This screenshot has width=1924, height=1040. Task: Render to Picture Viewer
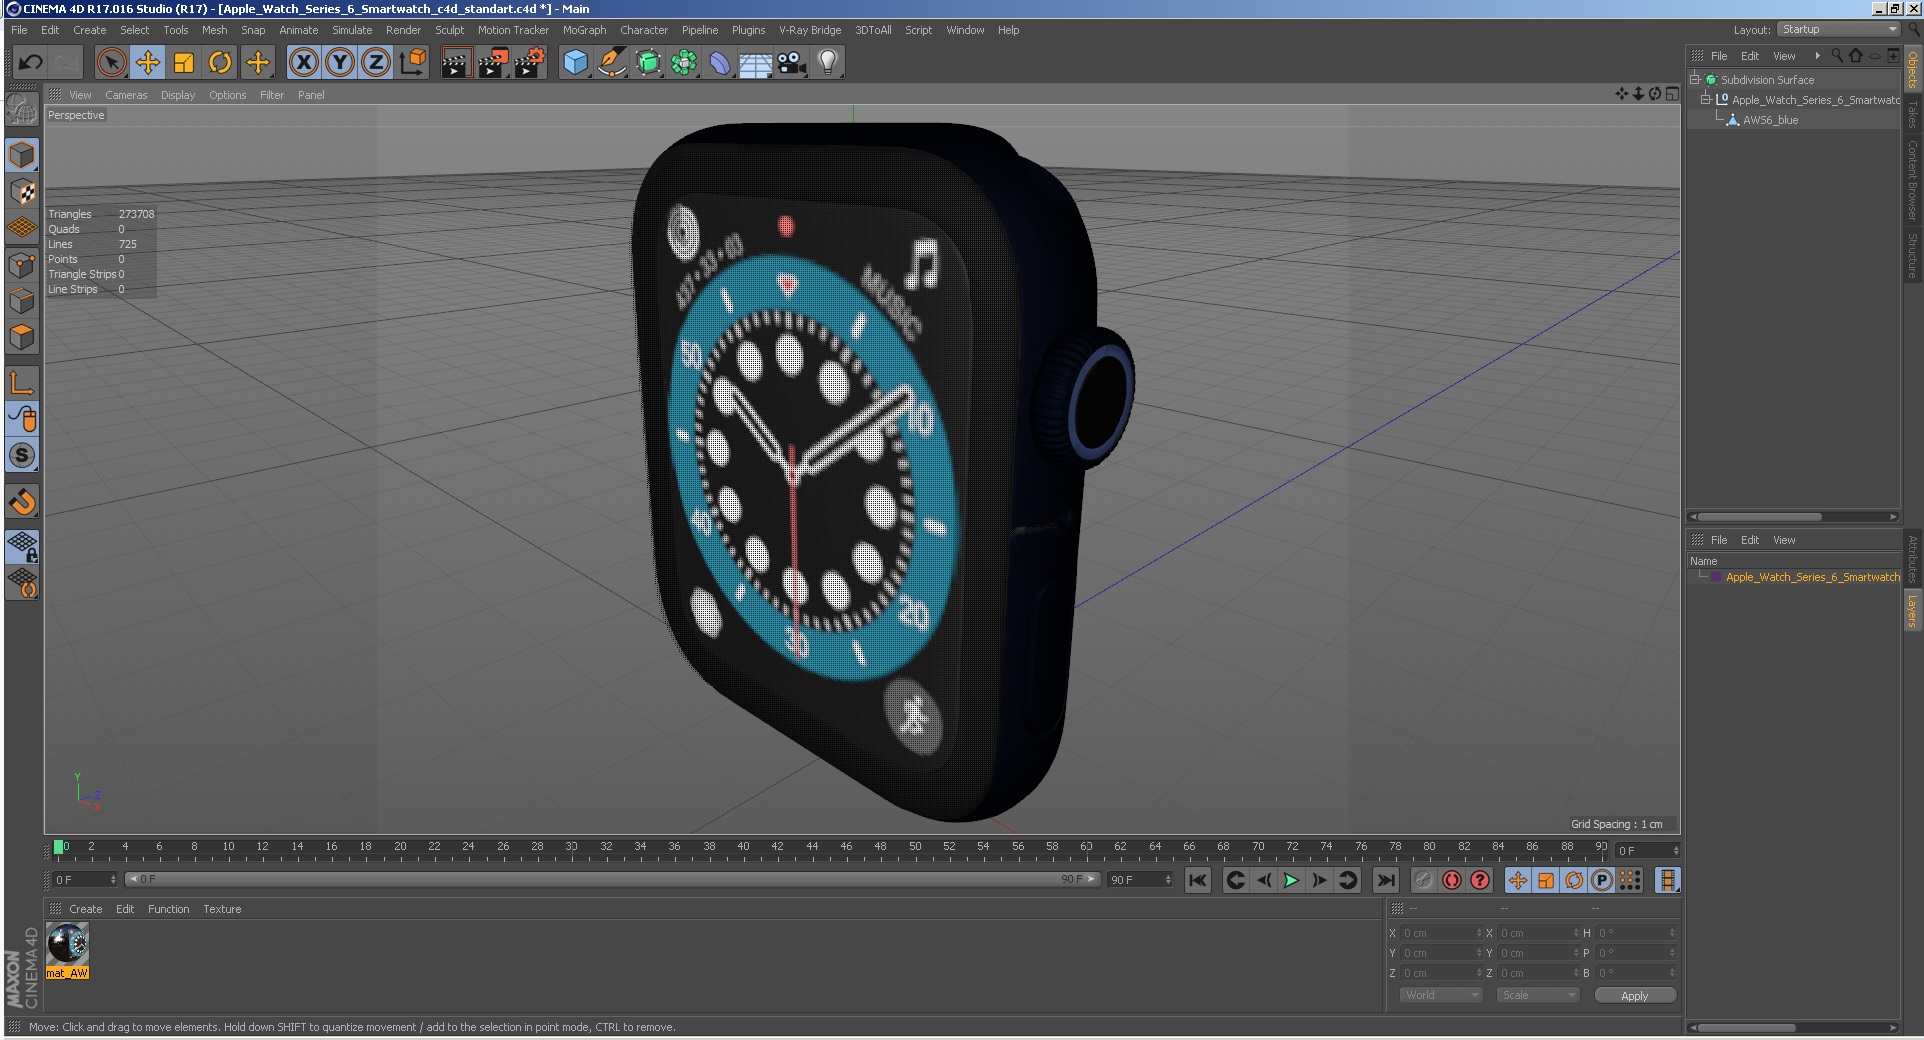click(x=493, y=62)
